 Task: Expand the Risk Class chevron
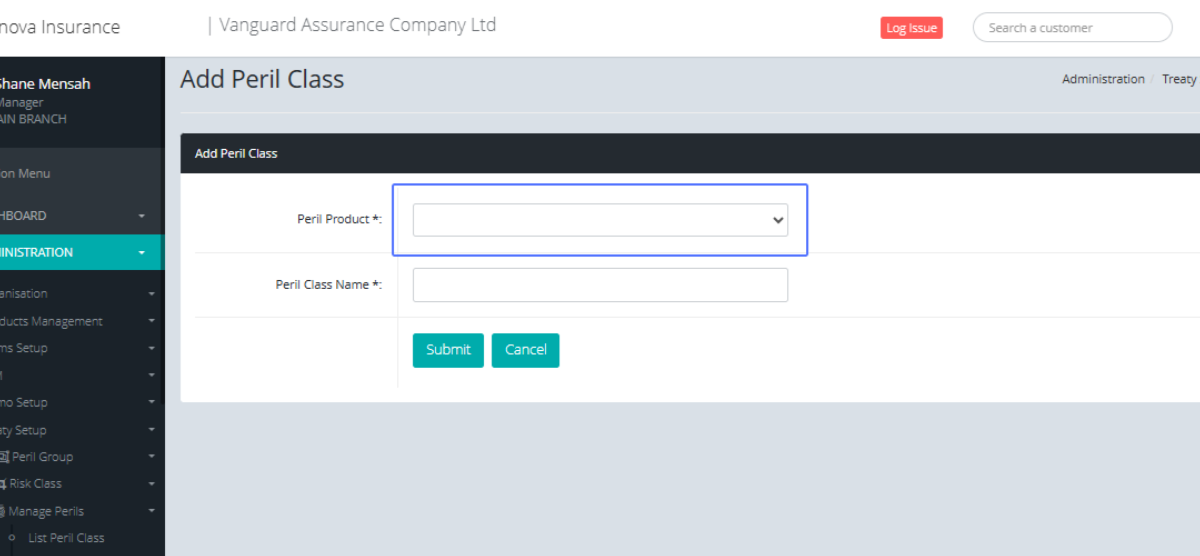pos(151,484)
